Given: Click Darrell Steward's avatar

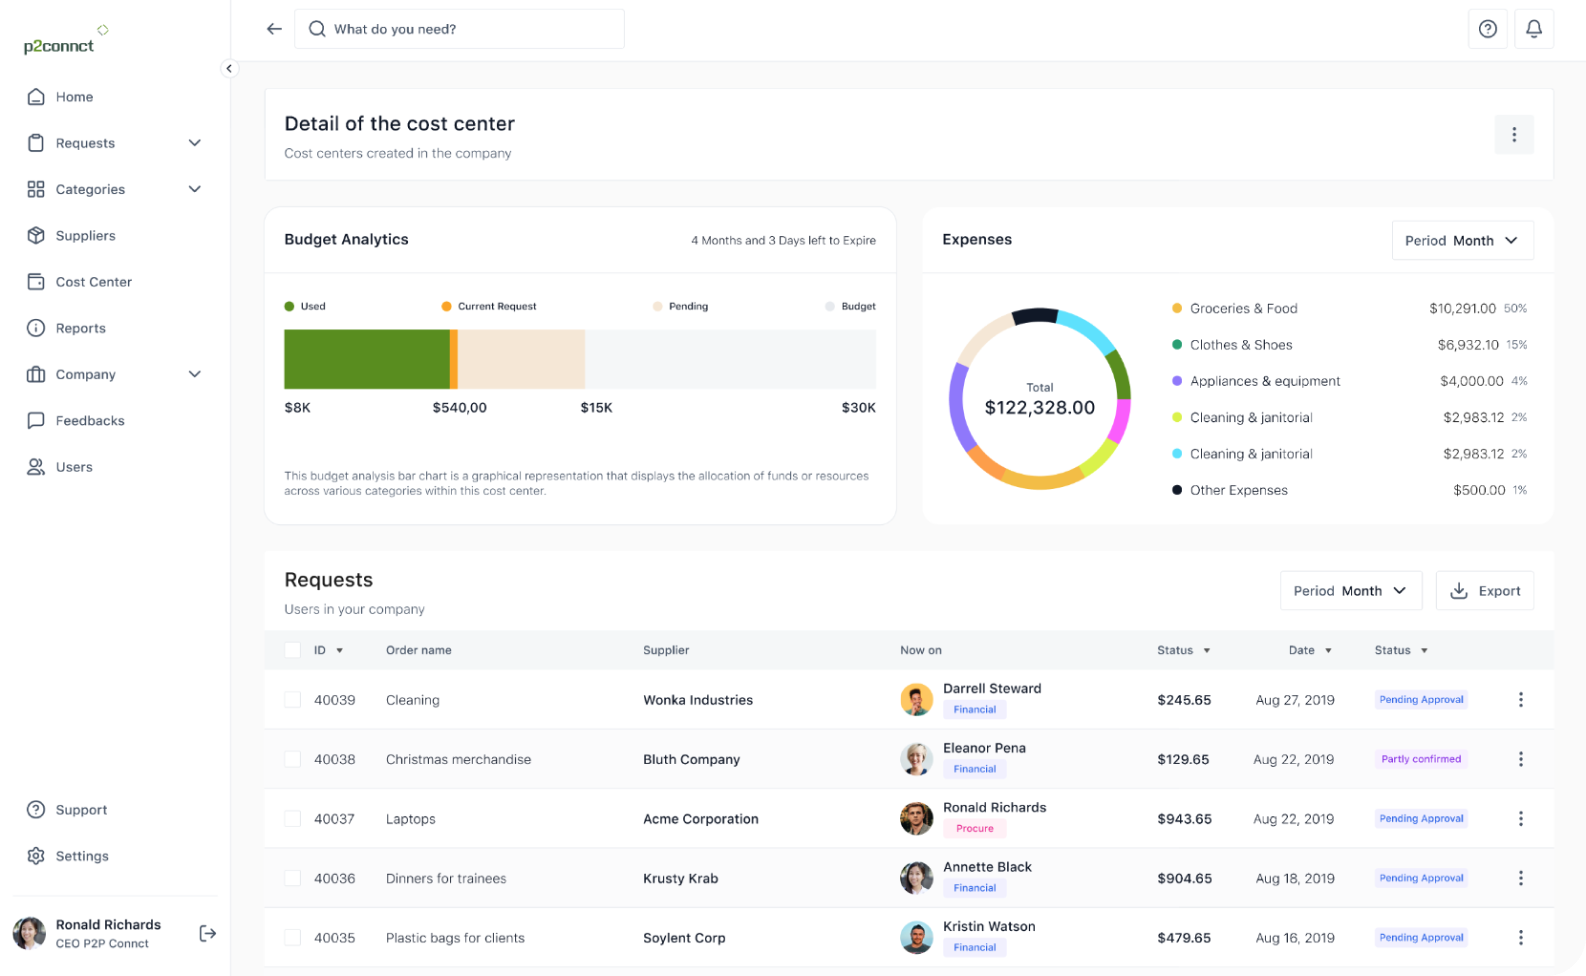Looking at the screenshot, I should pyautogui.click(x=917, y=700).
